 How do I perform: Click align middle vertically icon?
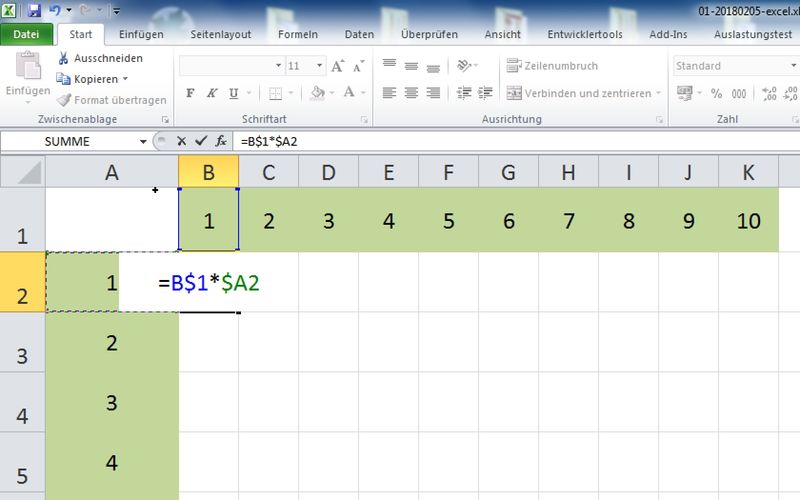(411, 65)
